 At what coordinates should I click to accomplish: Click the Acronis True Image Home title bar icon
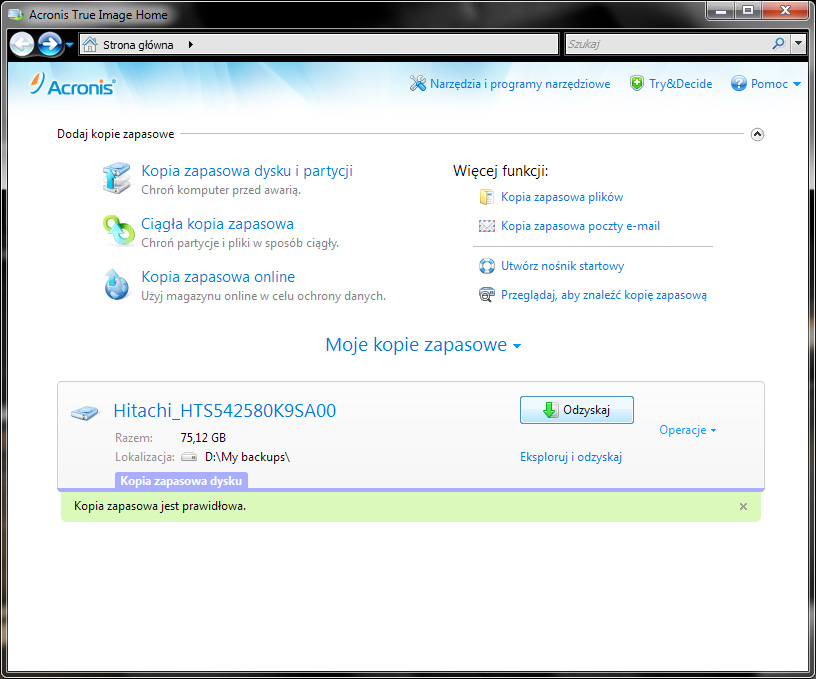(16, 15)
